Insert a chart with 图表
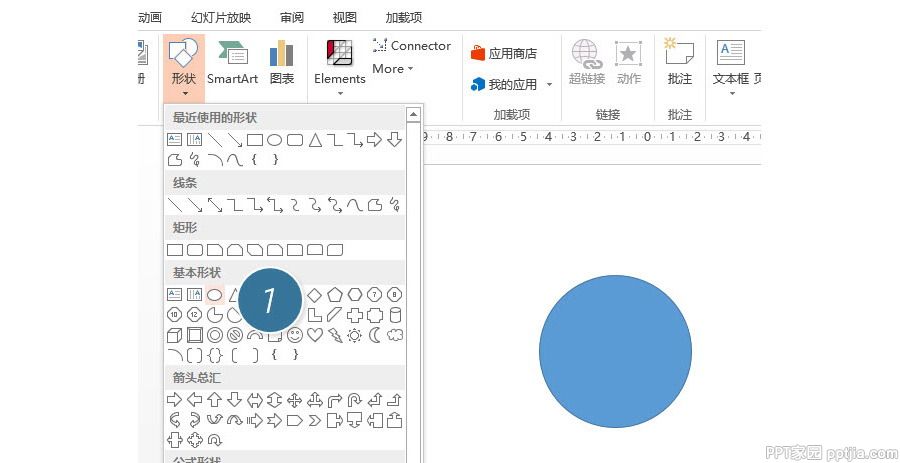The height and width of the screenshot is (463, 900). point(282,63)
